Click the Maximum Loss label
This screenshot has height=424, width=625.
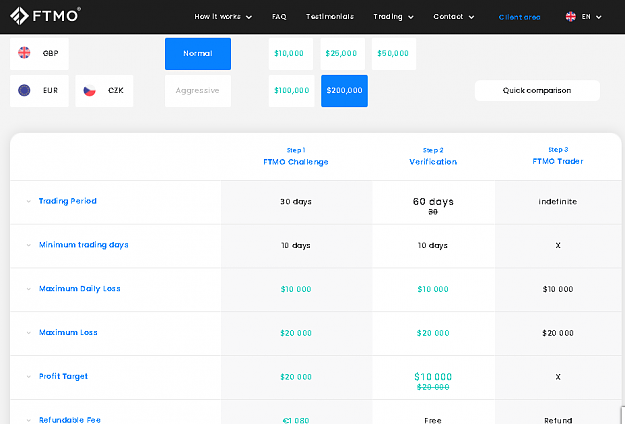coord(68,333)
